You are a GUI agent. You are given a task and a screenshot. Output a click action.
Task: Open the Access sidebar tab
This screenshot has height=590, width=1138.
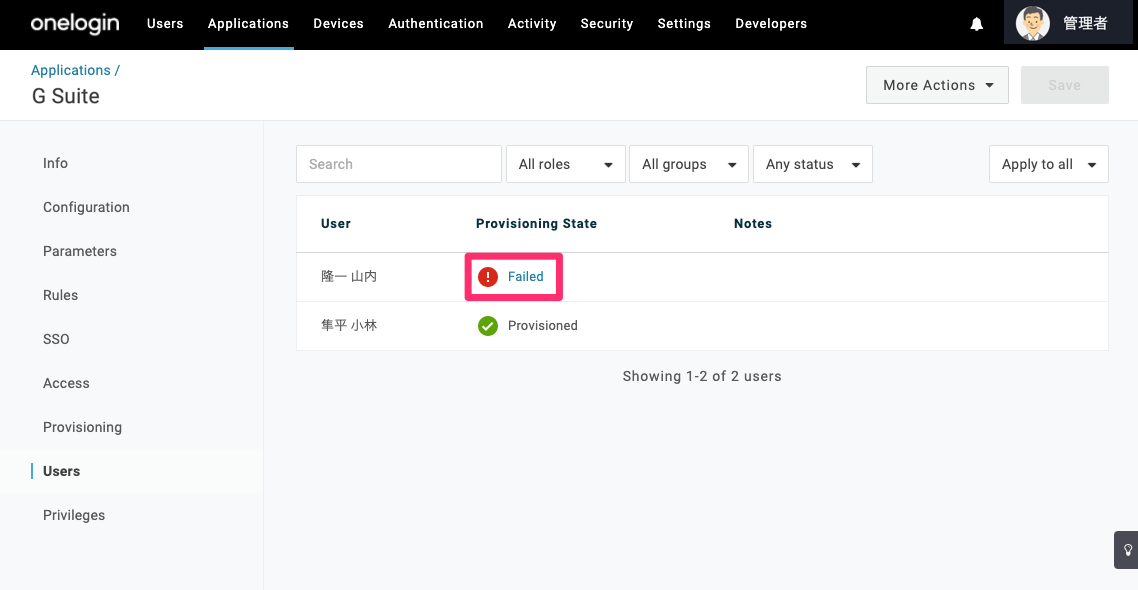66,383
